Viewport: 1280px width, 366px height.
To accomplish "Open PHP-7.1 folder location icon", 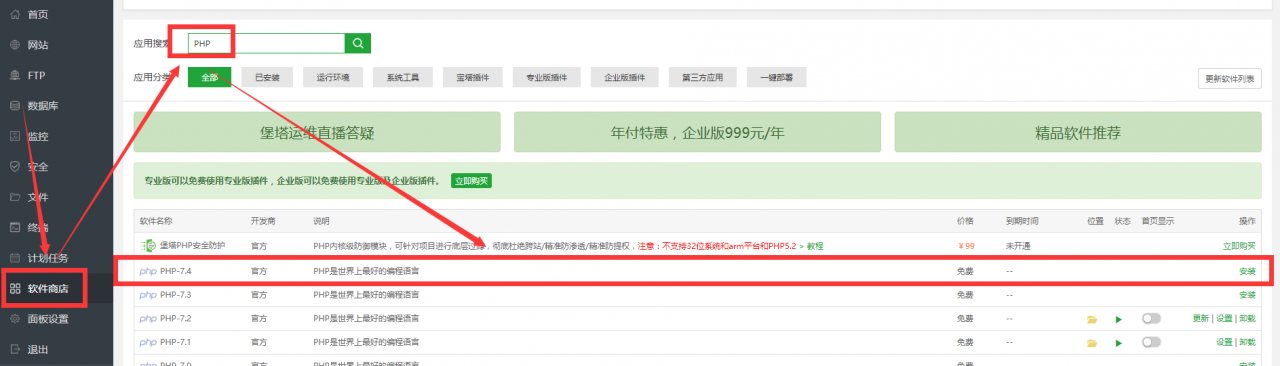I will 1092,342.
